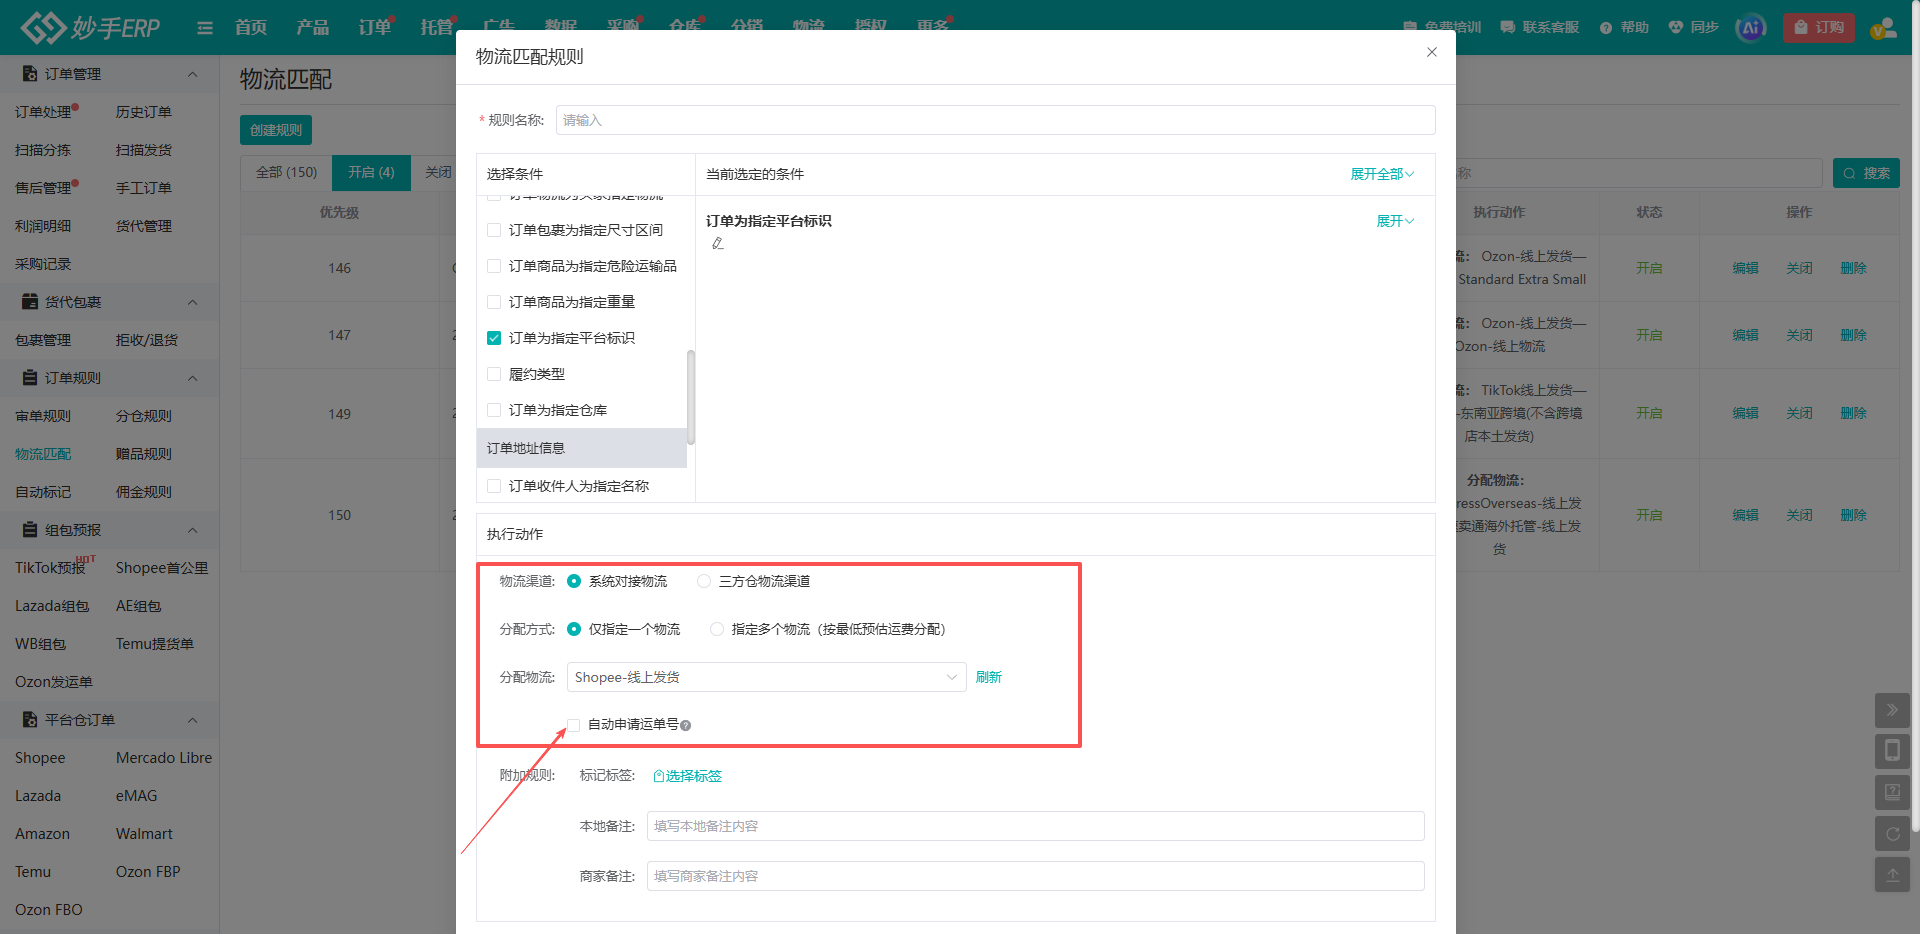Image resolution: width=1920 pixels, height=934 pixels.
Task: Open the user account avatar
Action: [x=1883, y=28]
